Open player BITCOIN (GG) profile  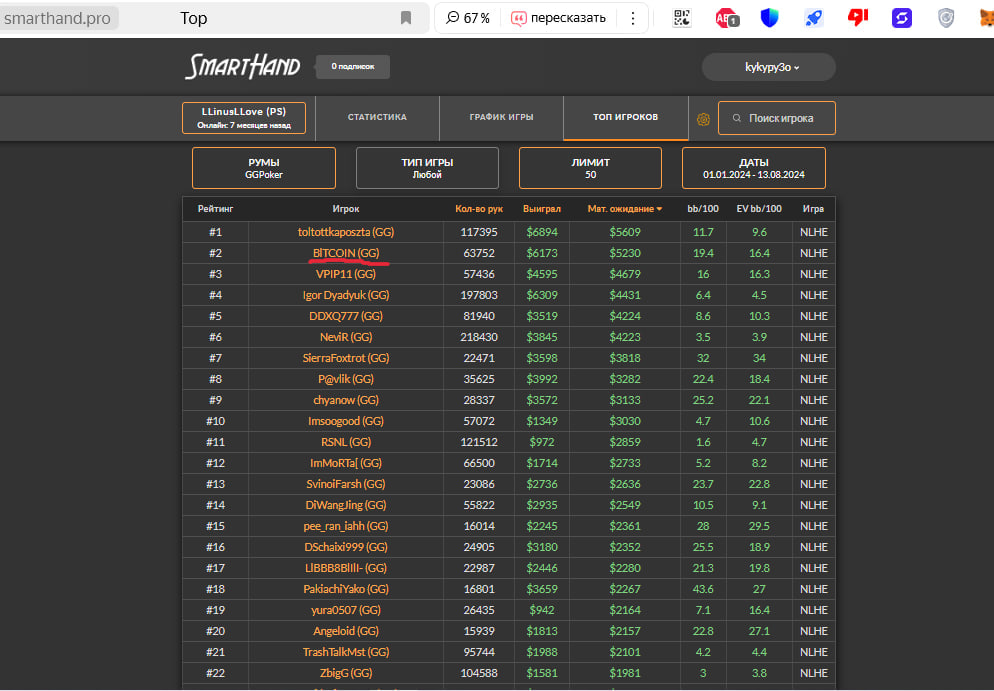(346, 253)
